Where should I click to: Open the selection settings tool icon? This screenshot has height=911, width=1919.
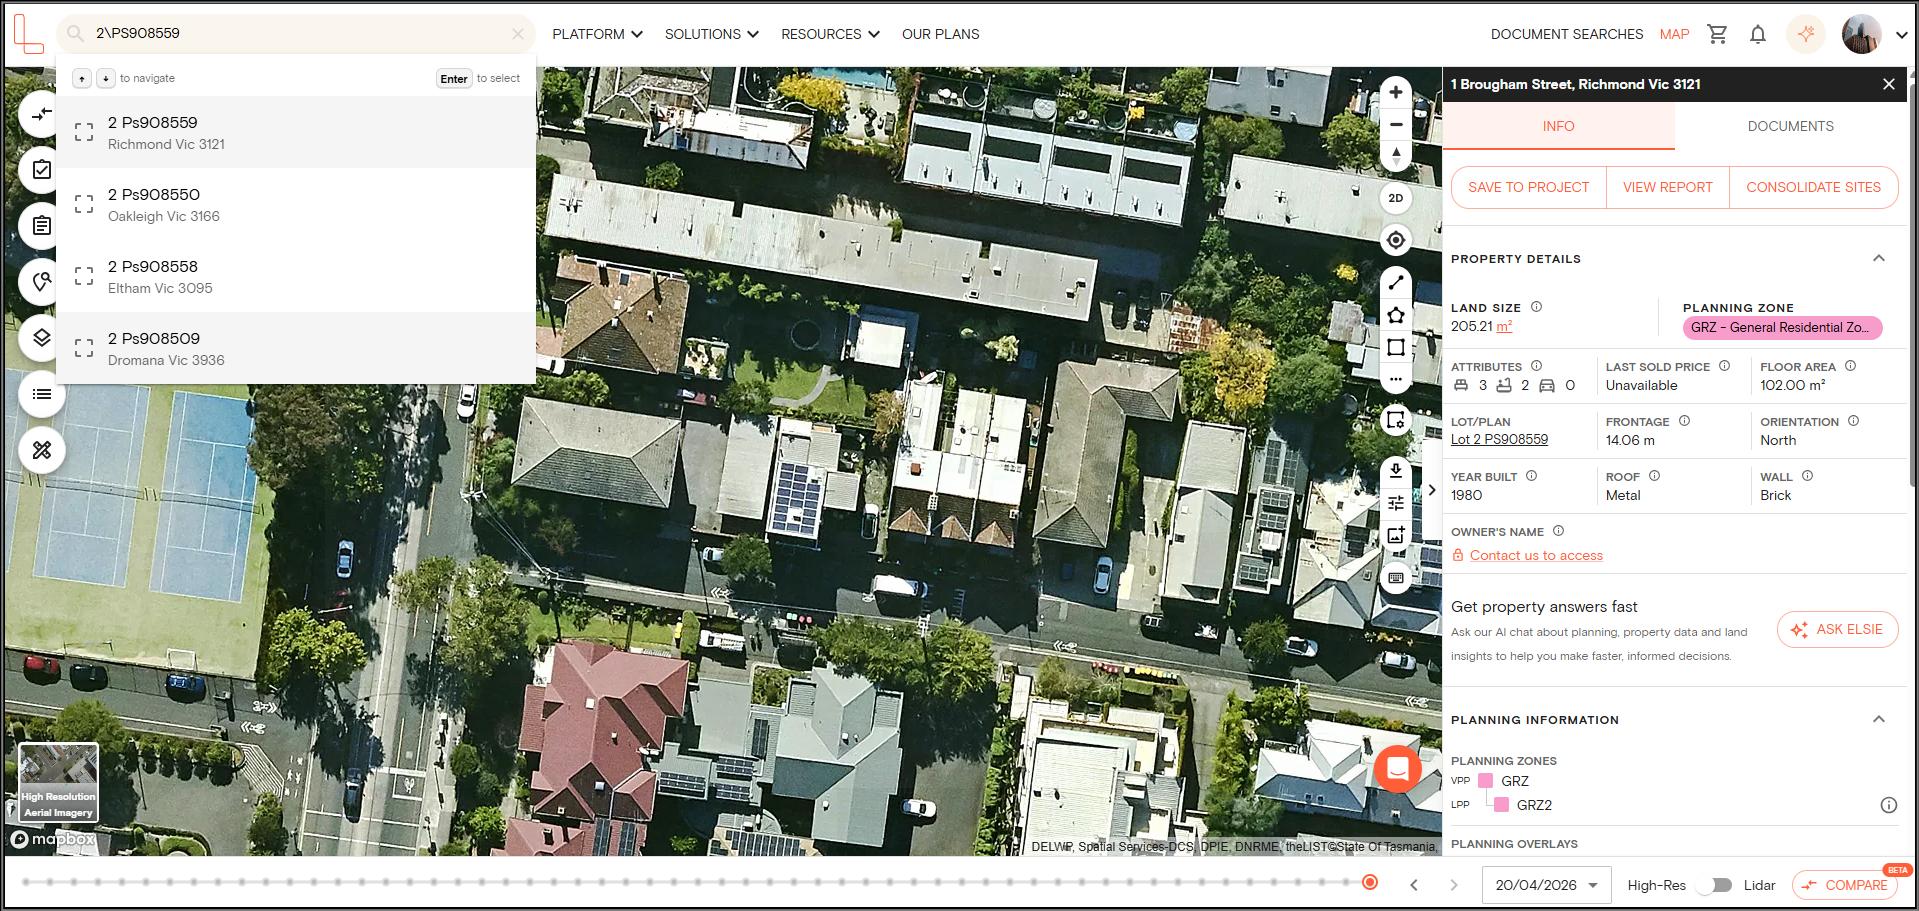1396,420
